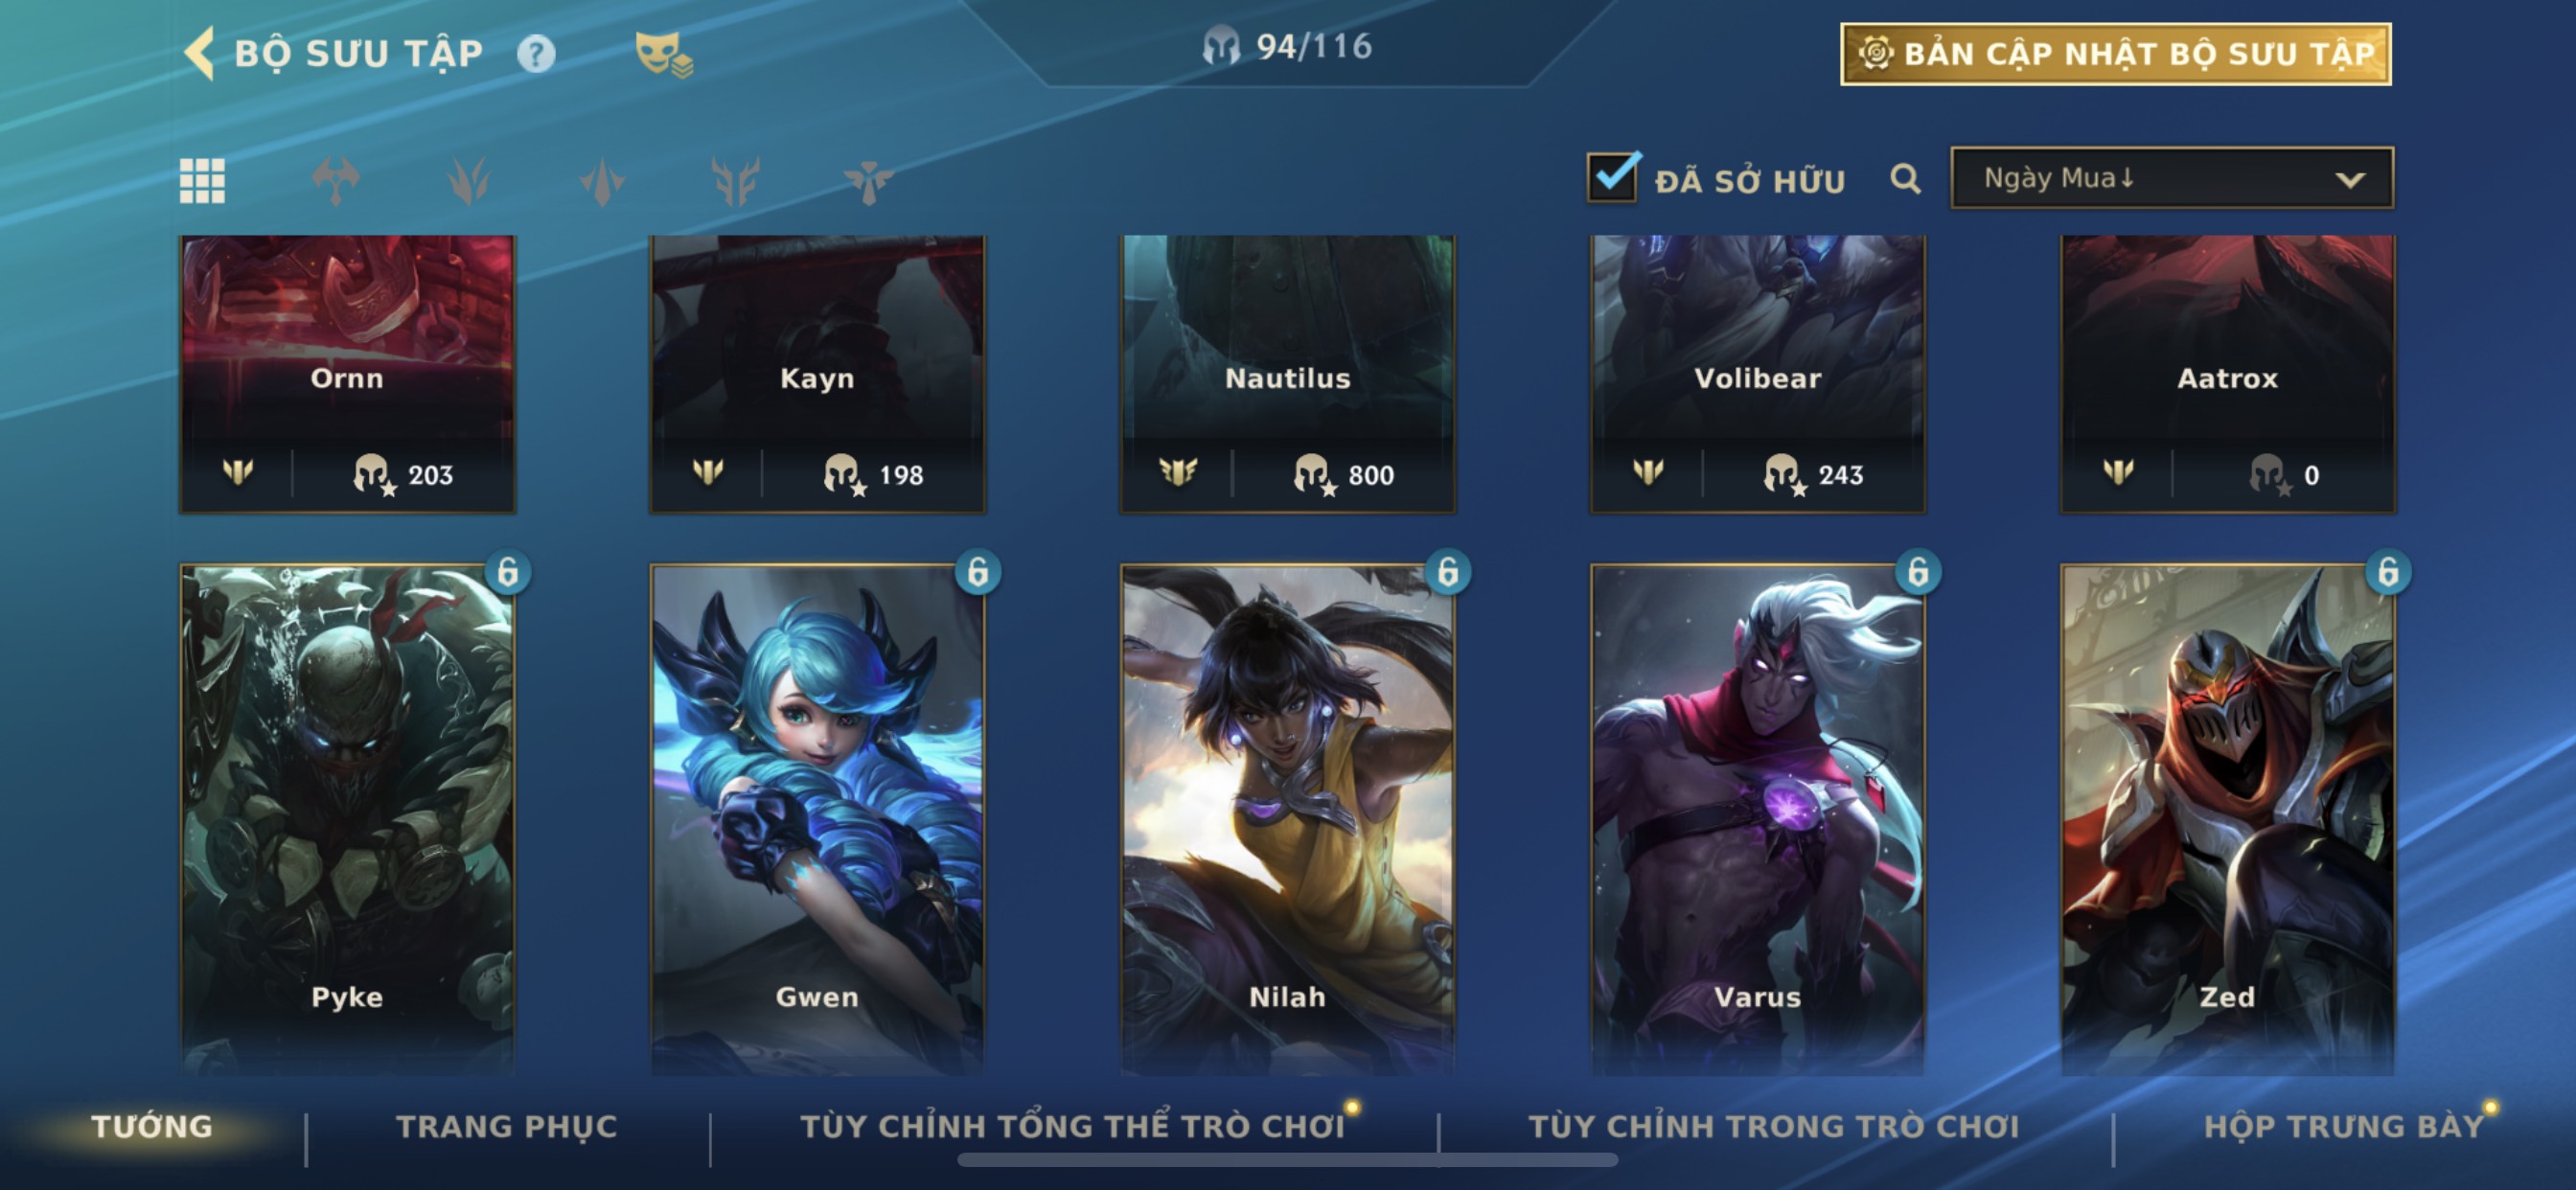The image size is (2576, 1190).
Task: Uncheck the Đã Sở Hữu checkbox
Action: [1612, 178]
